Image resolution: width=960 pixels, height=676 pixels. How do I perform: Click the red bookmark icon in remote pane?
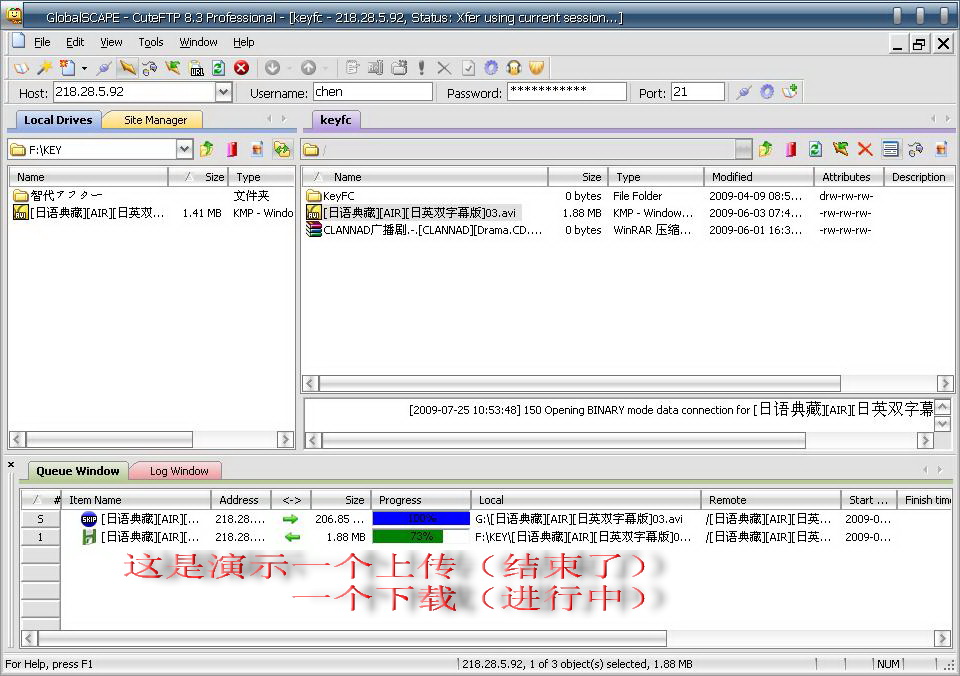pos(790,149)
